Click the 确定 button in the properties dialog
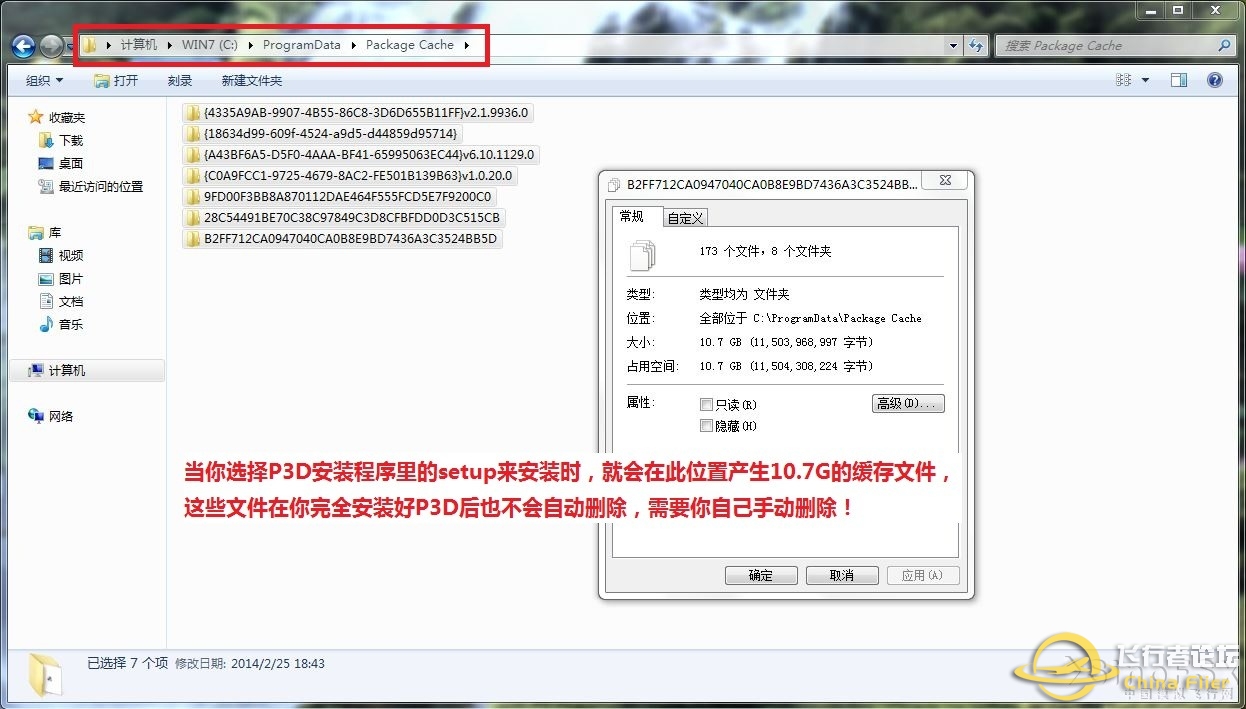The image size is (1246, 709). click(x=761, y=575)
